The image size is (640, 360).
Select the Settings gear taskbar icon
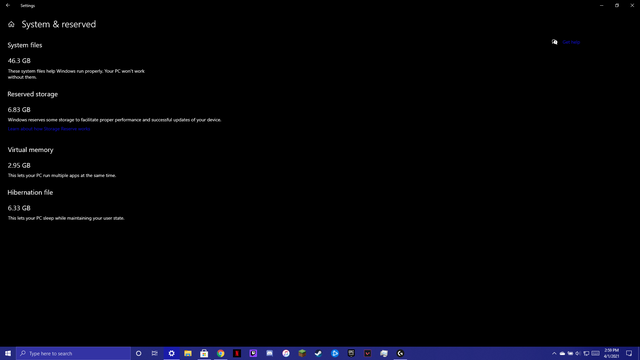171,353
